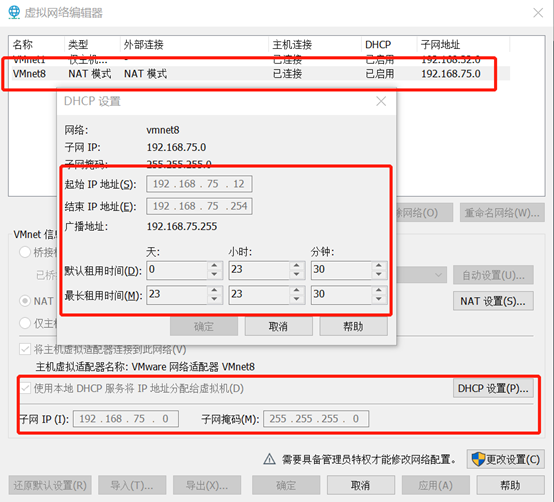554x502 pixels.
Task: Toggle 将主机虚拟适配器连接到此网络 checkbox
Action: click(x=25, y=350)
